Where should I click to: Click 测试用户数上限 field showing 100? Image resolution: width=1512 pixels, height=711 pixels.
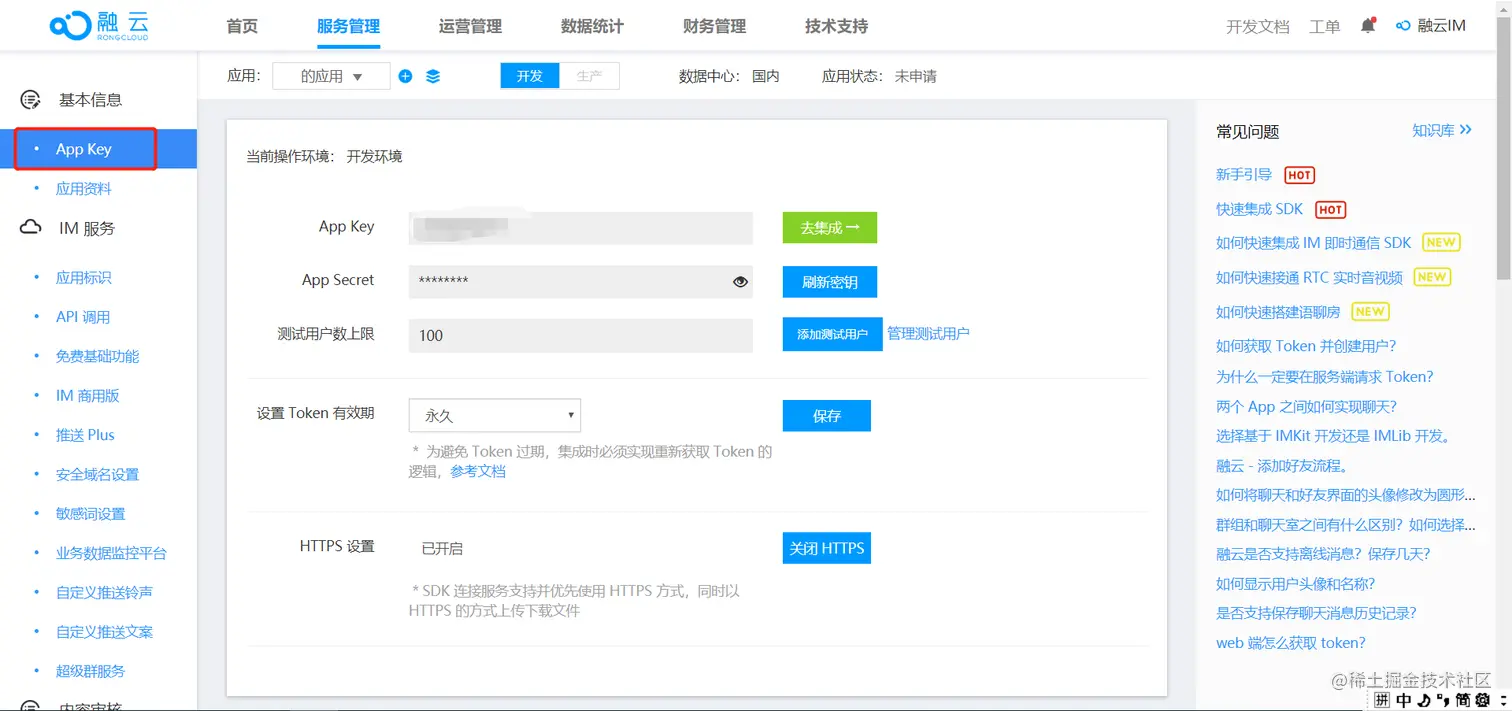580,335
